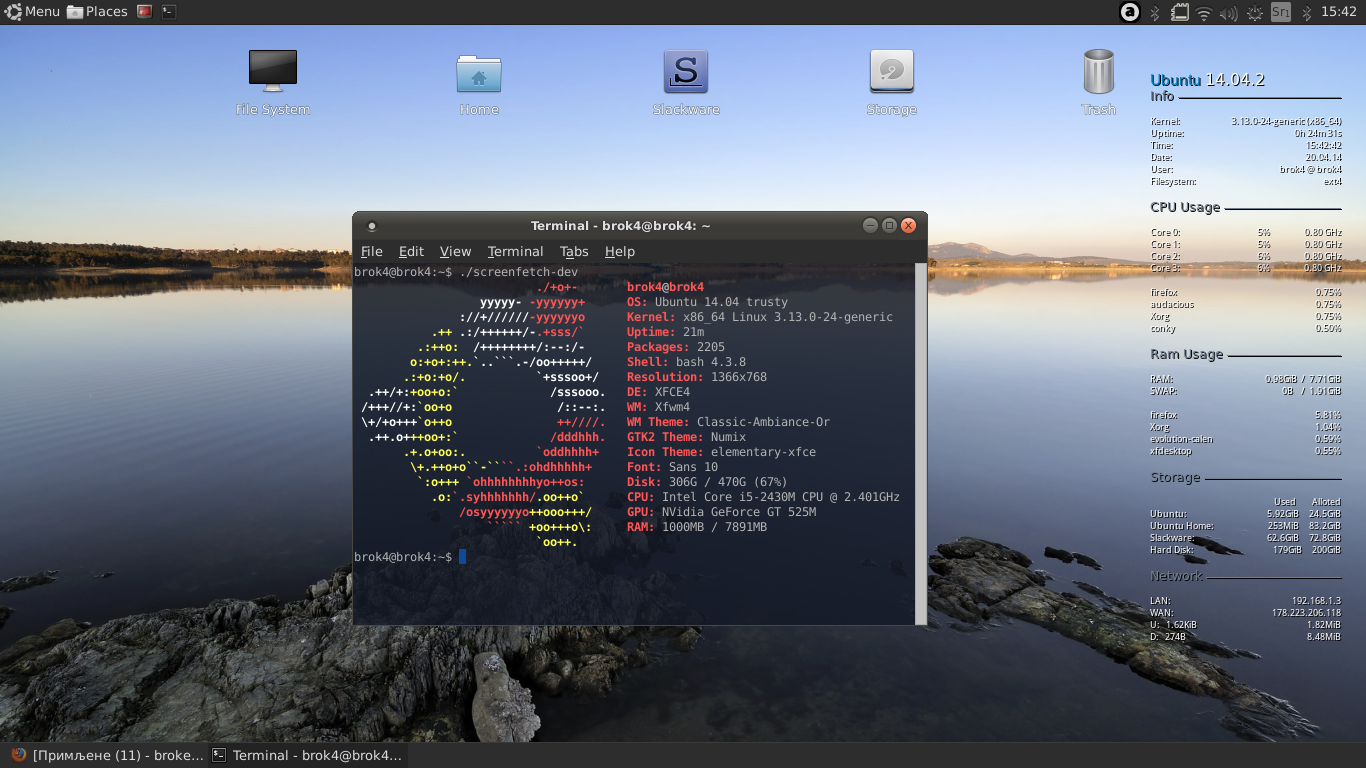Open the Terminal File menu
The image size is (1366, 768).
pos(371,251)
